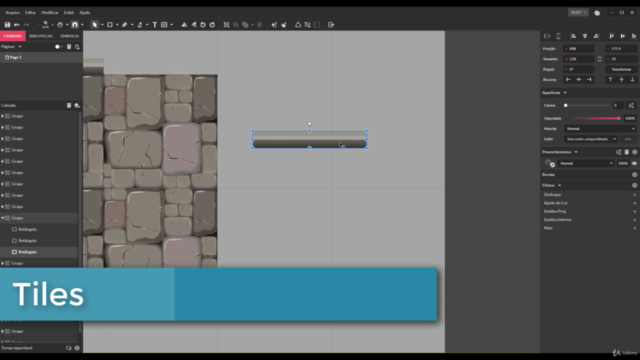Toggle the bottom anchor in Âncora
This screenshot has height=360, width=640.
tap(632, 80)
